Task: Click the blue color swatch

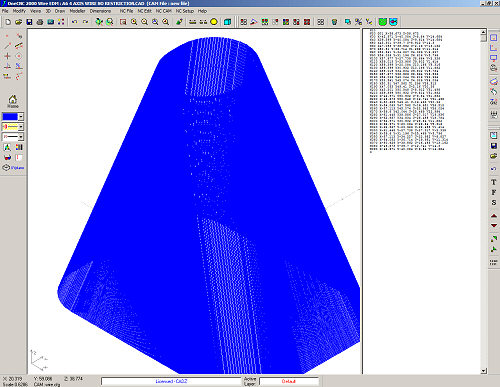Action: 10,117
